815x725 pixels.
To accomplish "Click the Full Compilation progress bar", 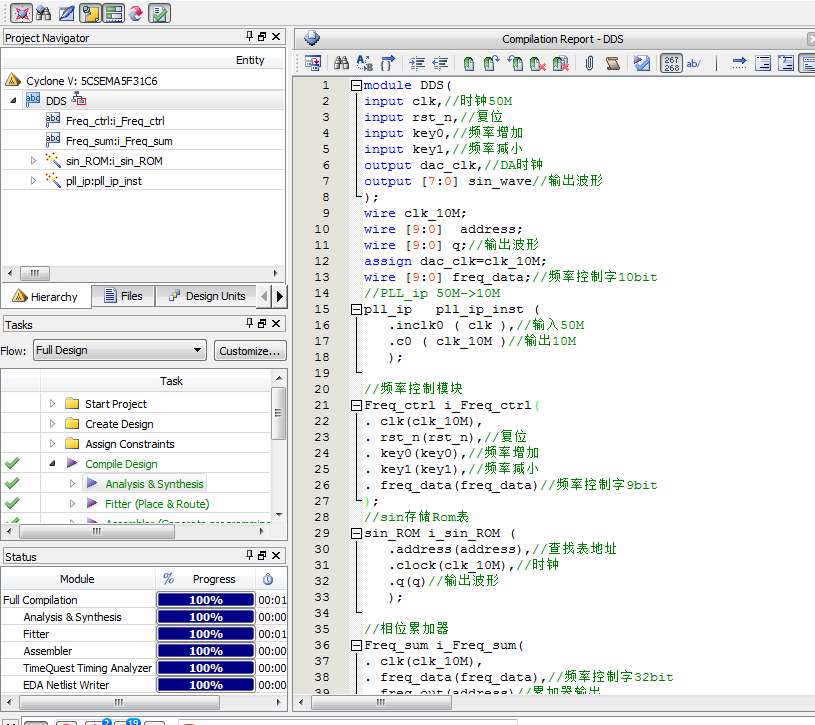I will [205, 600].
